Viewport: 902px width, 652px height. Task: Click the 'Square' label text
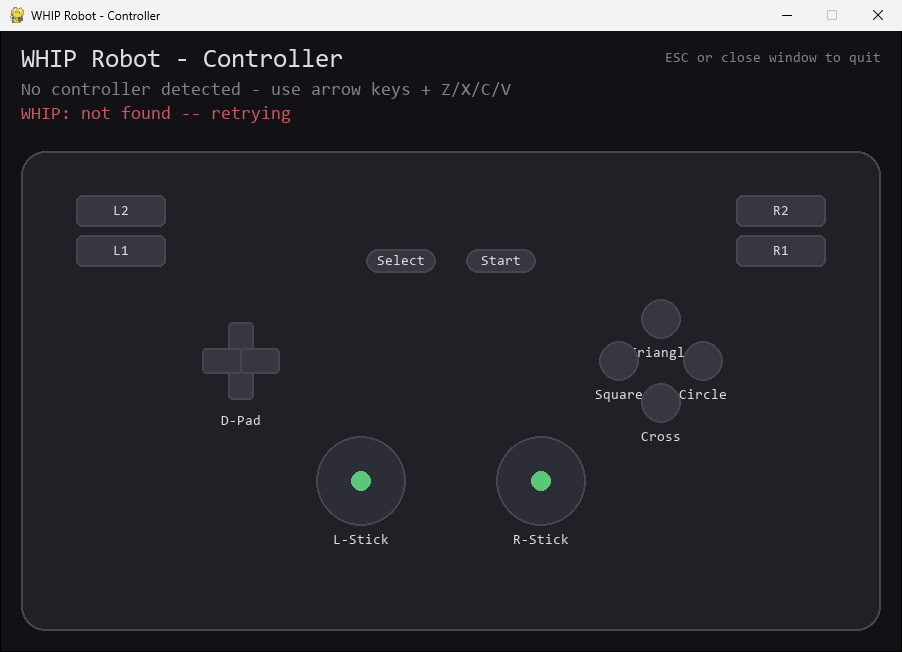point(618,395)
